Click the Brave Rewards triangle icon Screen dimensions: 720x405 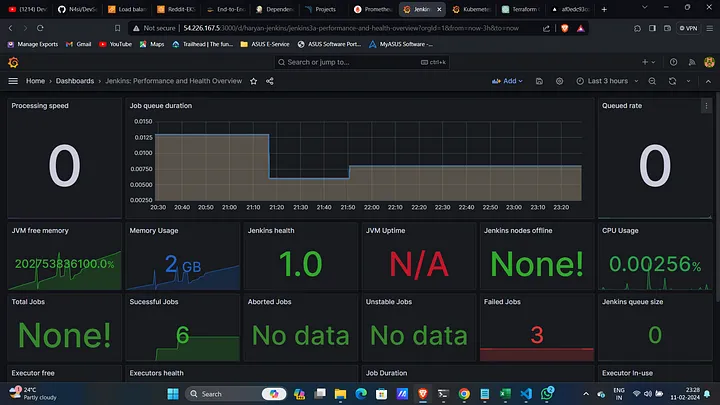581,28
